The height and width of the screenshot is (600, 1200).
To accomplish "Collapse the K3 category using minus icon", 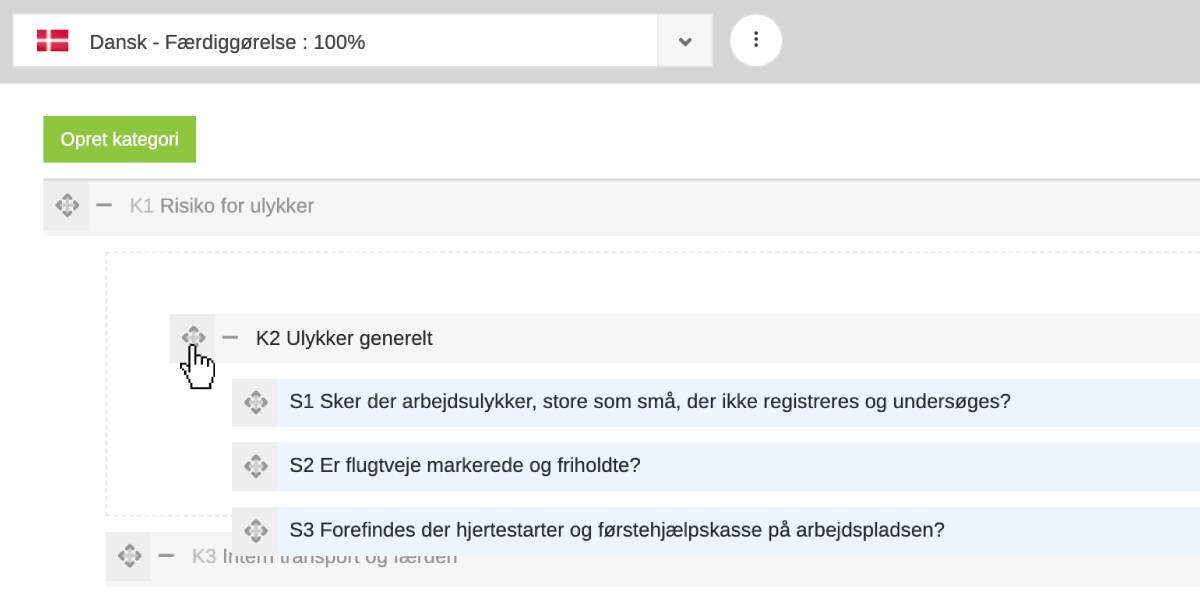I will [x=166, y=556].
